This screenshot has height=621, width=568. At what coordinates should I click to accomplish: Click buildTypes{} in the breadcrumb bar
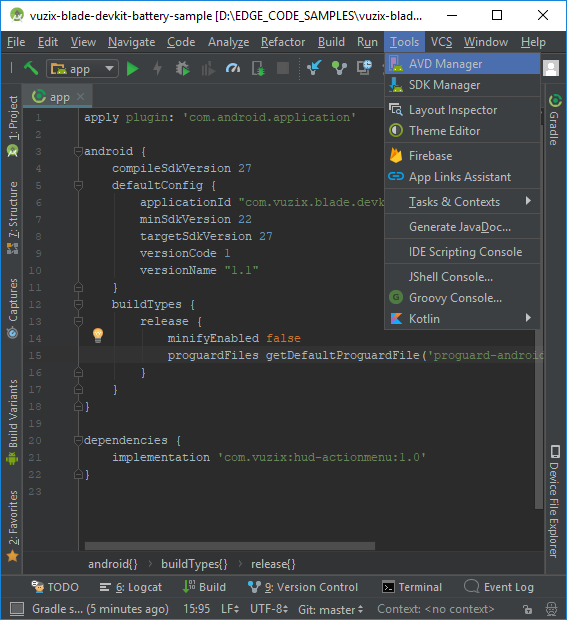[x=194, y=564]
